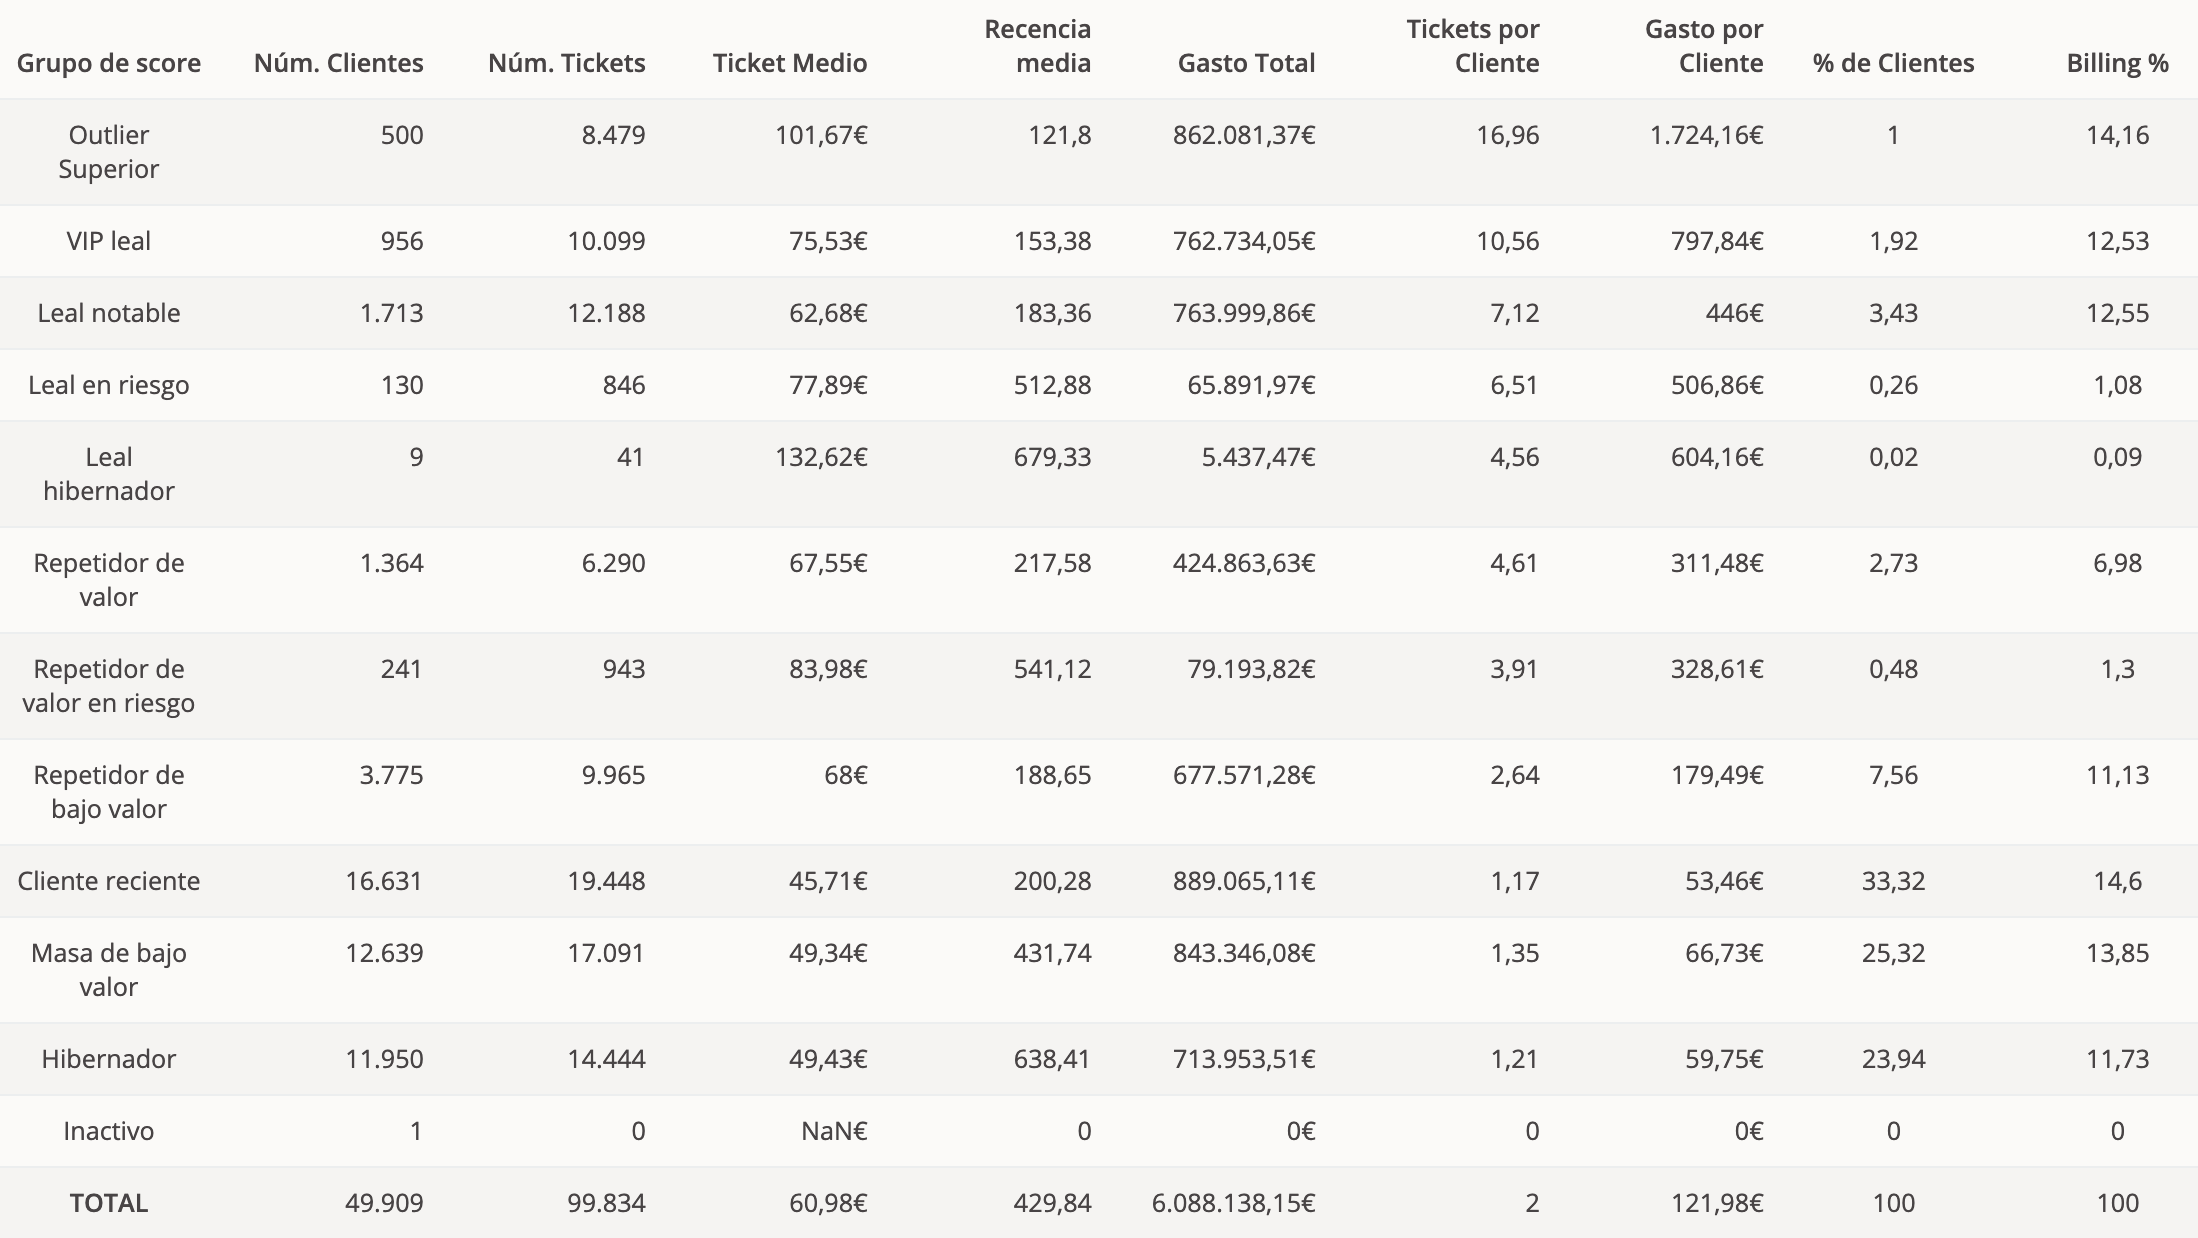Select the Leal notable row label
Image resolution: width=2198 pixels, height=1238 pixels.
tap(109, 313)
